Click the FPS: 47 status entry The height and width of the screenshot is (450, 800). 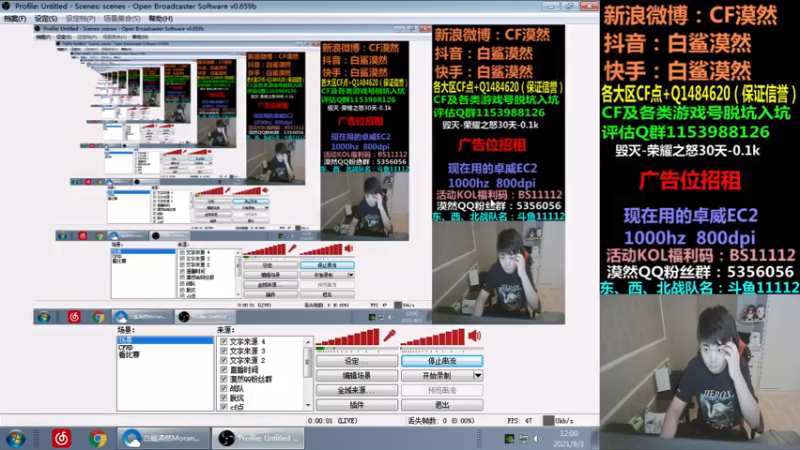point(519,421)
